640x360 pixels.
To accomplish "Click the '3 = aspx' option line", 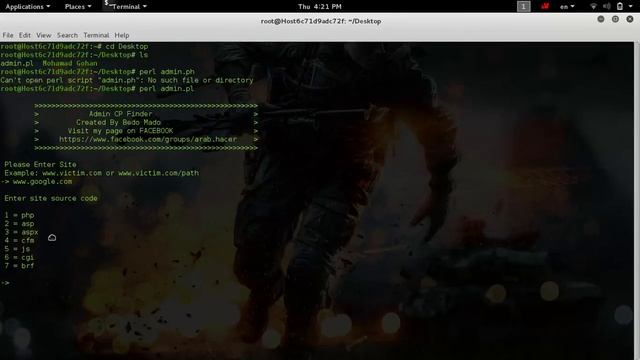I will [x=21, y=232].
